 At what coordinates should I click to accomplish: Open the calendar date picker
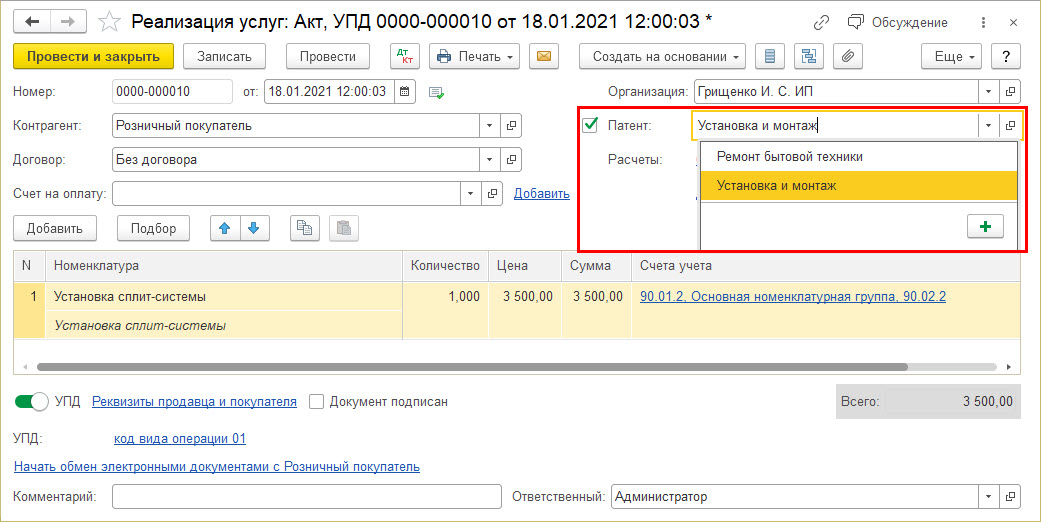click(405, 92)
